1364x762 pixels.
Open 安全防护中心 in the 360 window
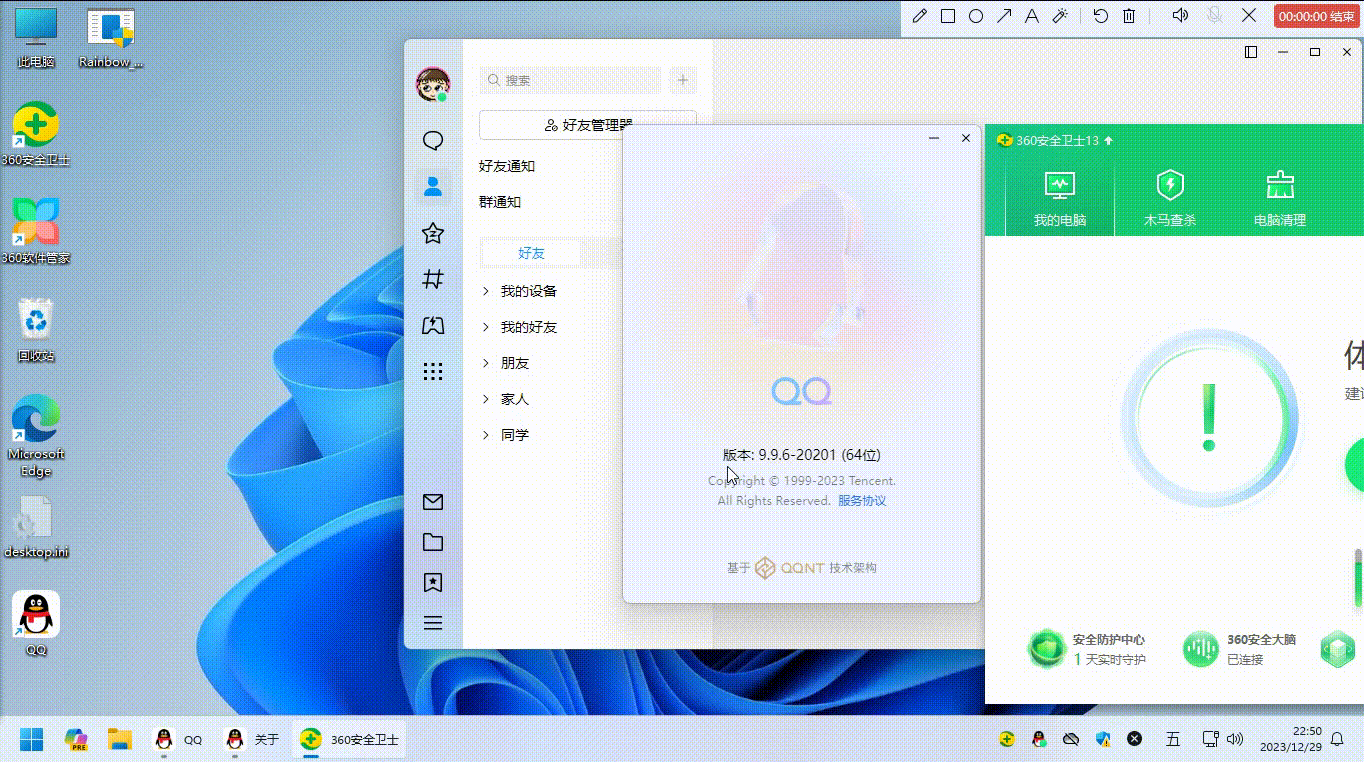point(1087,649)
